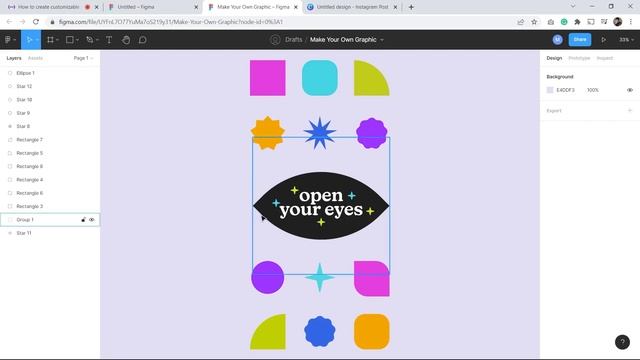
Task: Click the blue Share button
Action: [580, 40]
